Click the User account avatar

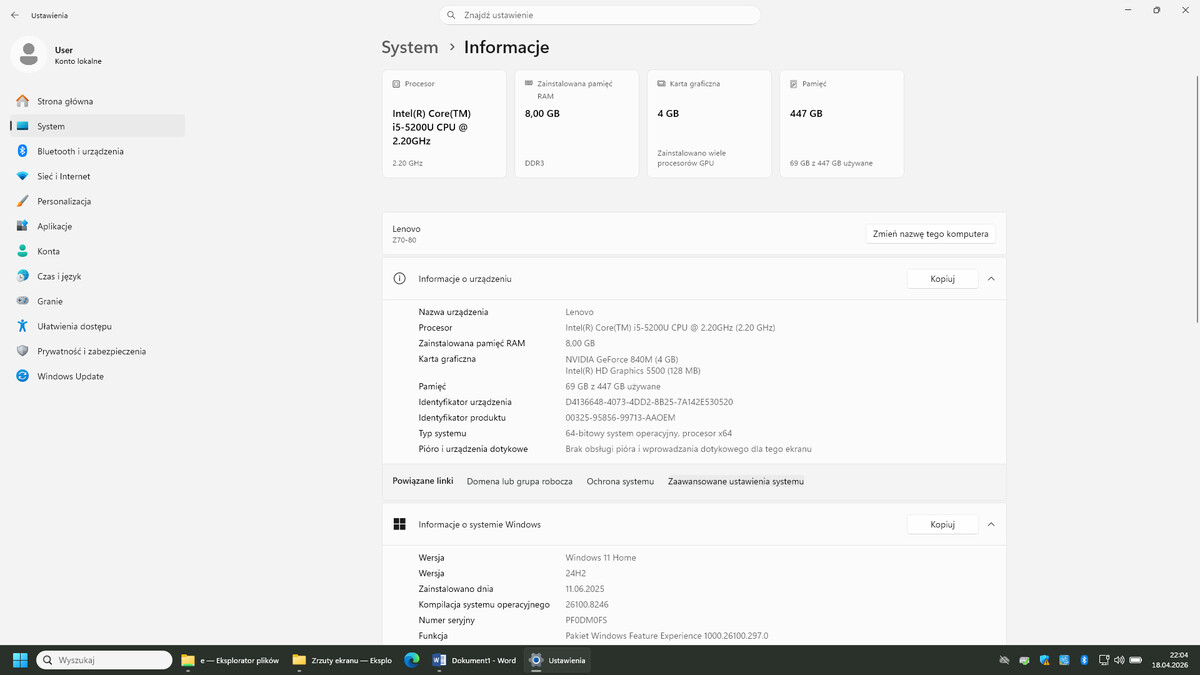tap(28, 54)
